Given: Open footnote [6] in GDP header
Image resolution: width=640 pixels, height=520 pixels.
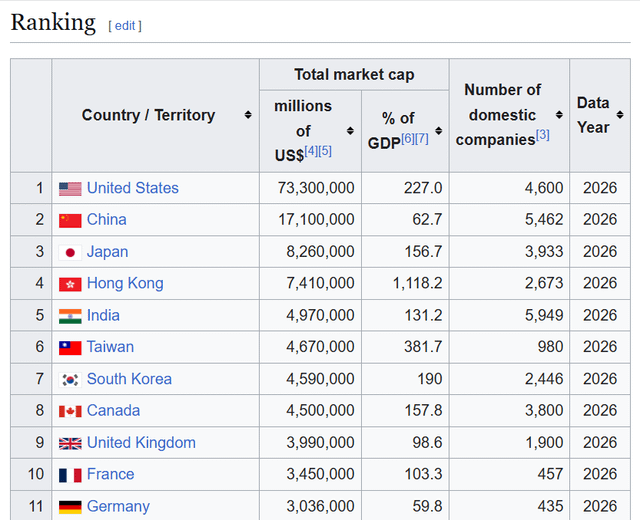Looking at the screenshot, I should coord(408,139).
